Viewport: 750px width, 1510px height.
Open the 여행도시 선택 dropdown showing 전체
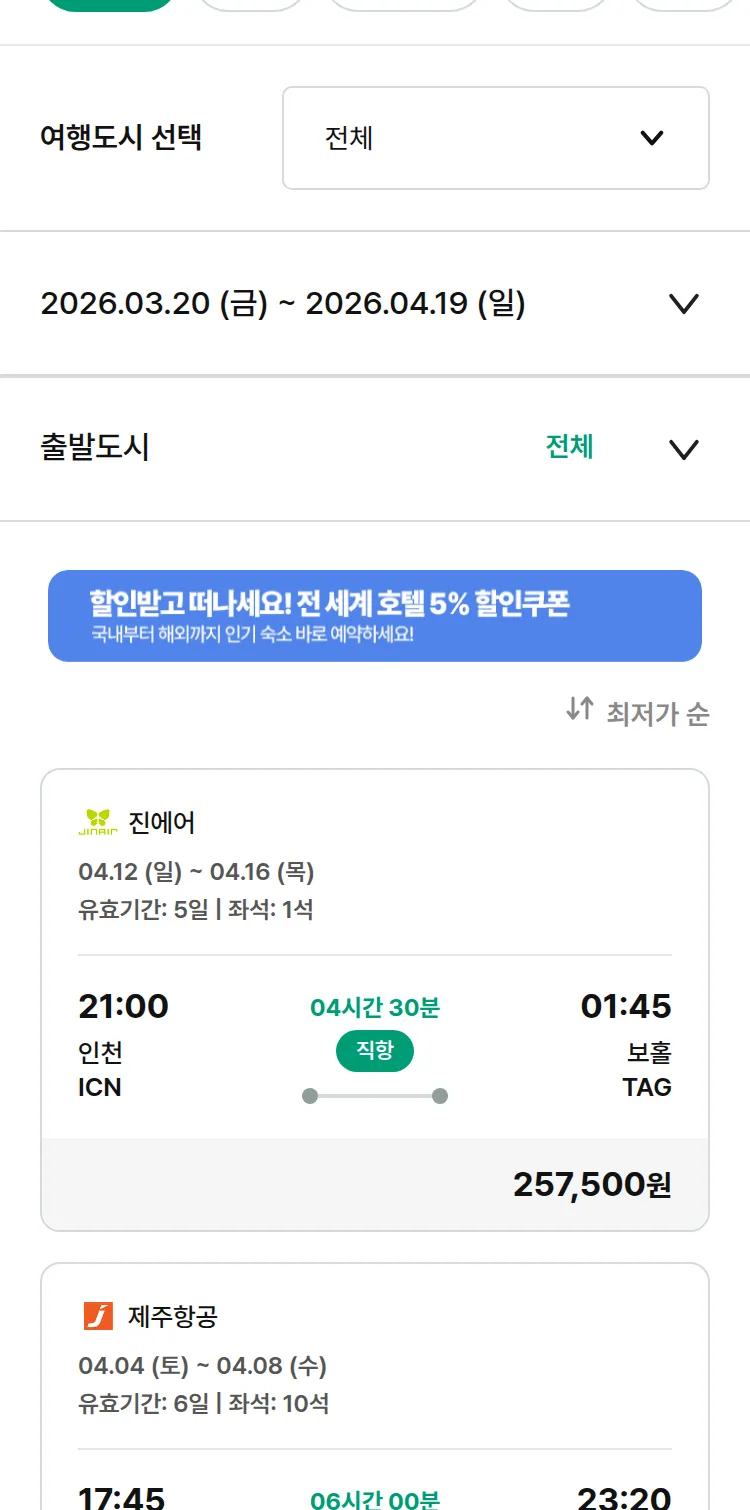(x=495, y=138)
